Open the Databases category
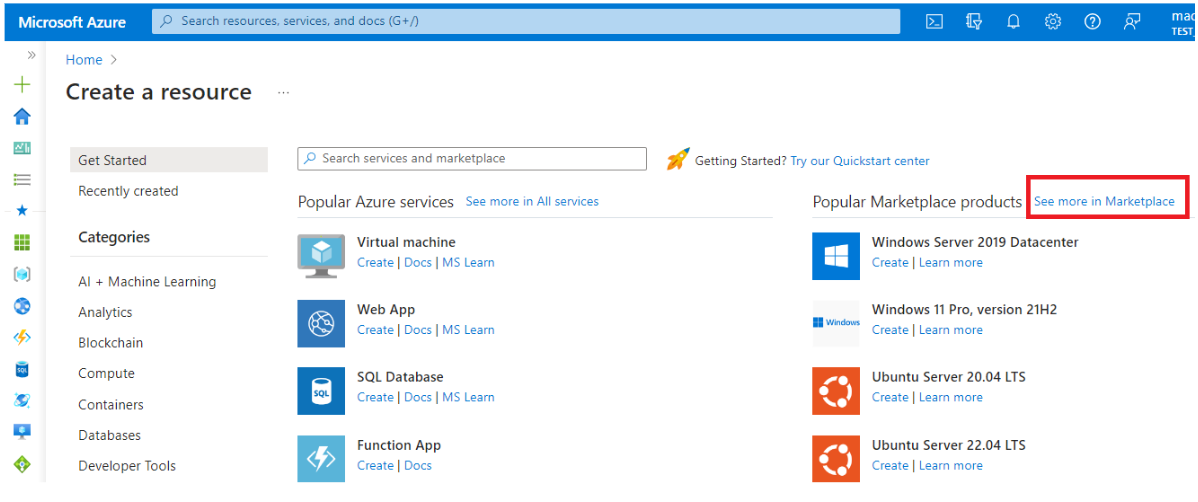1198x502 pixels. [x=109, y=435]
